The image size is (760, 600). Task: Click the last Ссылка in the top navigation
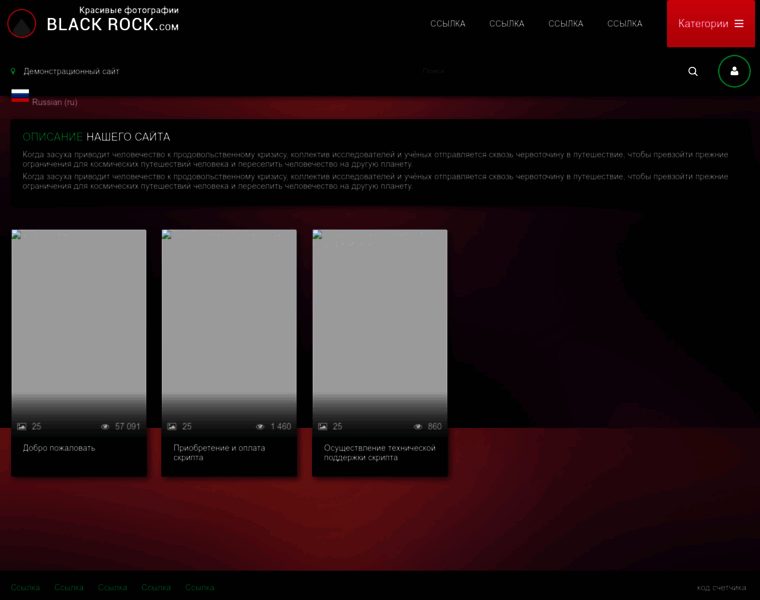point(624,24)
